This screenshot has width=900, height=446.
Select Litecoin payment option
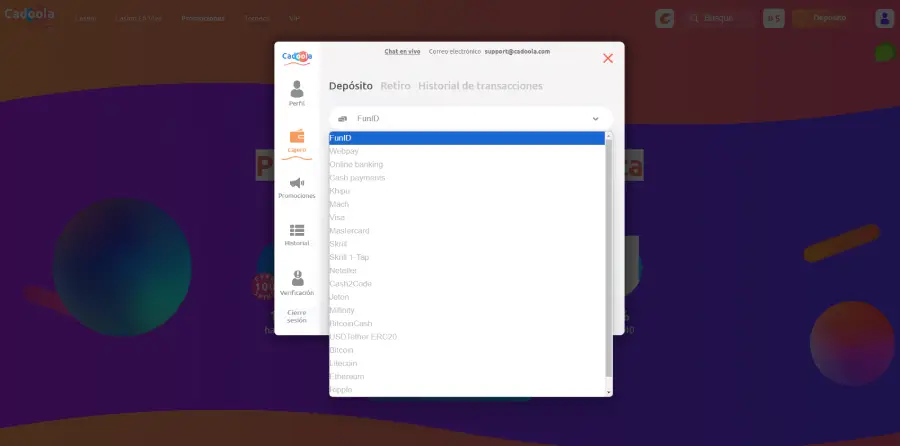pos(467,363)
